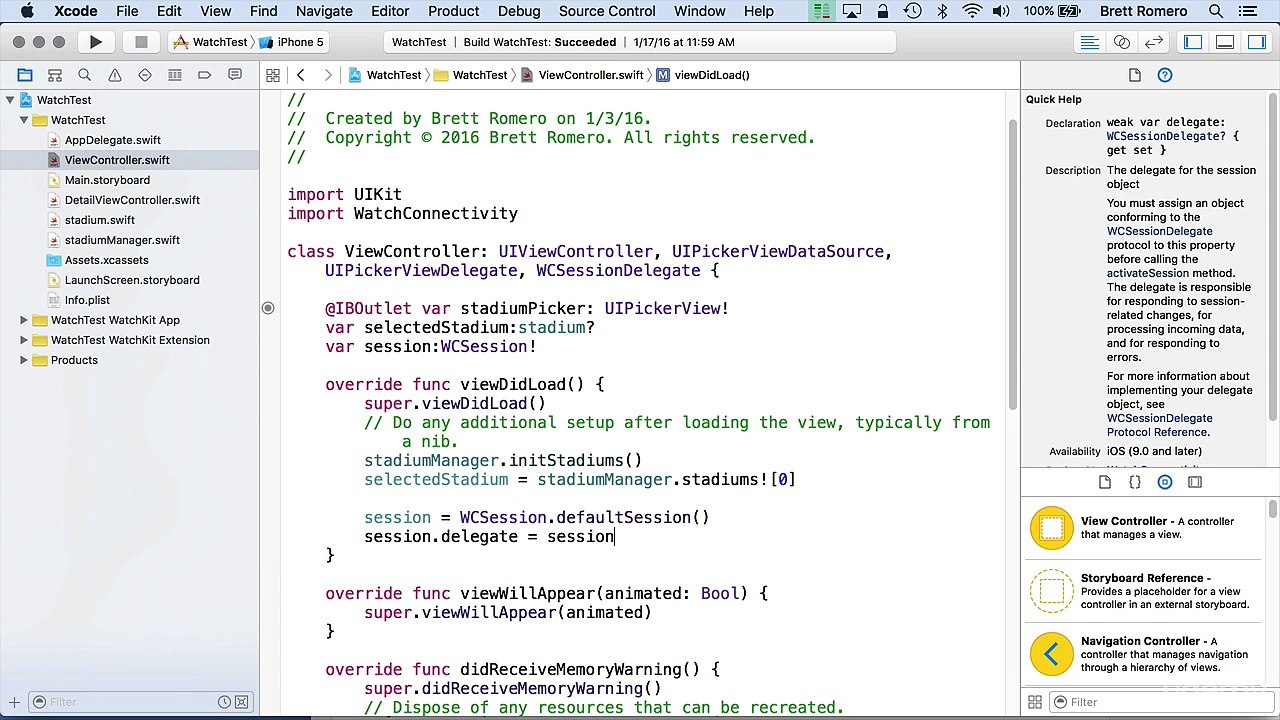
Task: Open the Source Control menu
Action: click(x=607, y=11)
